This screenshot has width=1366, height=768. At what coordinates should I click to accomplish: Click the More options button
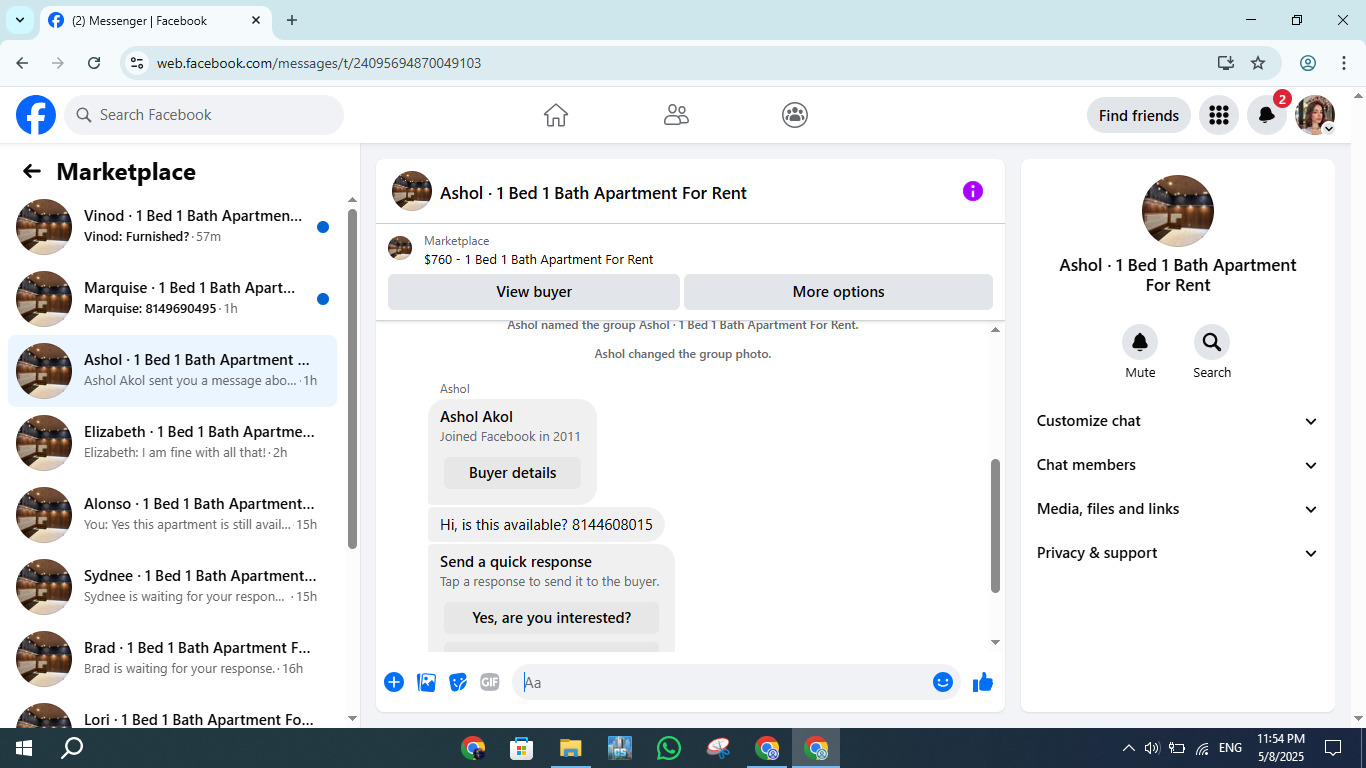838,292
